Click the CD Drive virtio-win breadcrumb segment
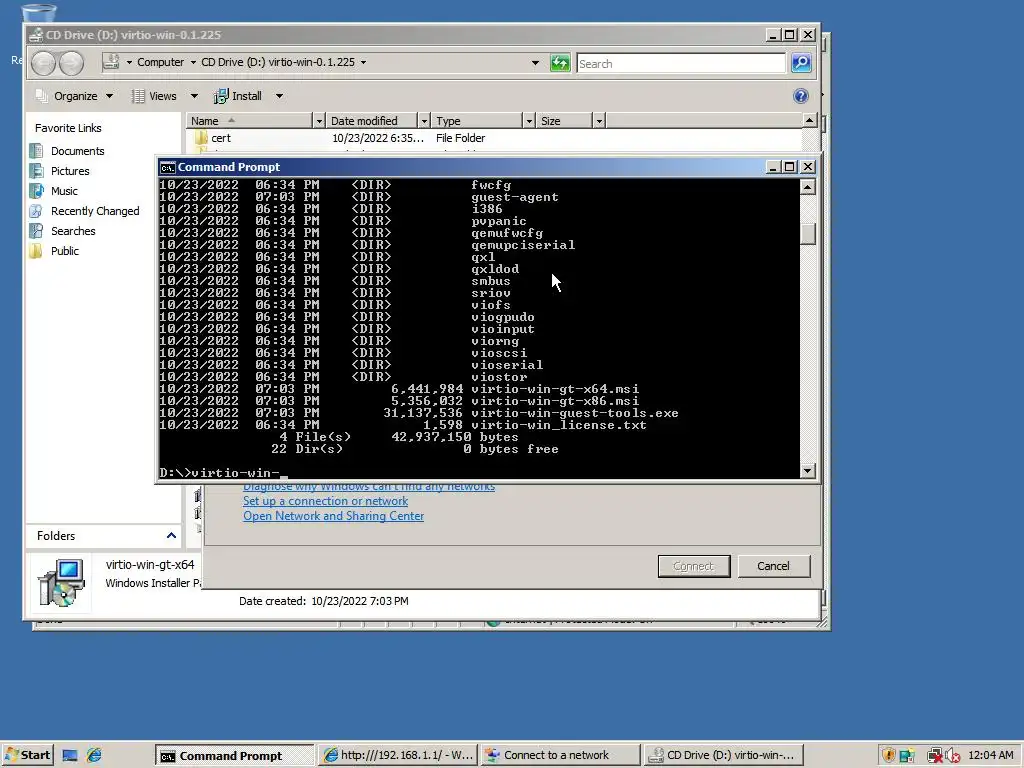The width and height of the screenshot is (1024, 768). pyautogui.click(x=278, y=62)
